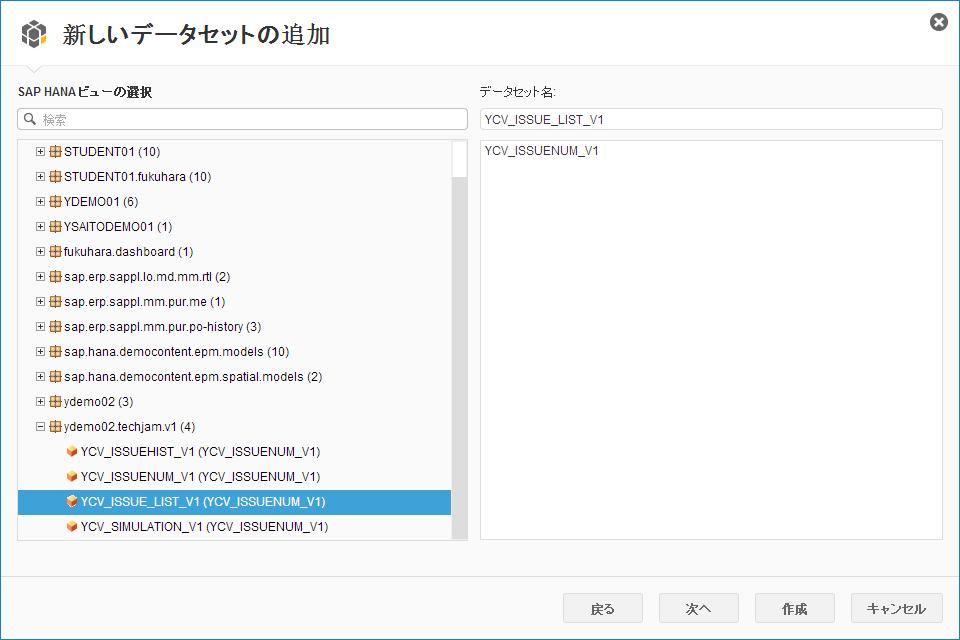
Task: Expand the STUDENT01 (10) package node
Action: [40, 151]
